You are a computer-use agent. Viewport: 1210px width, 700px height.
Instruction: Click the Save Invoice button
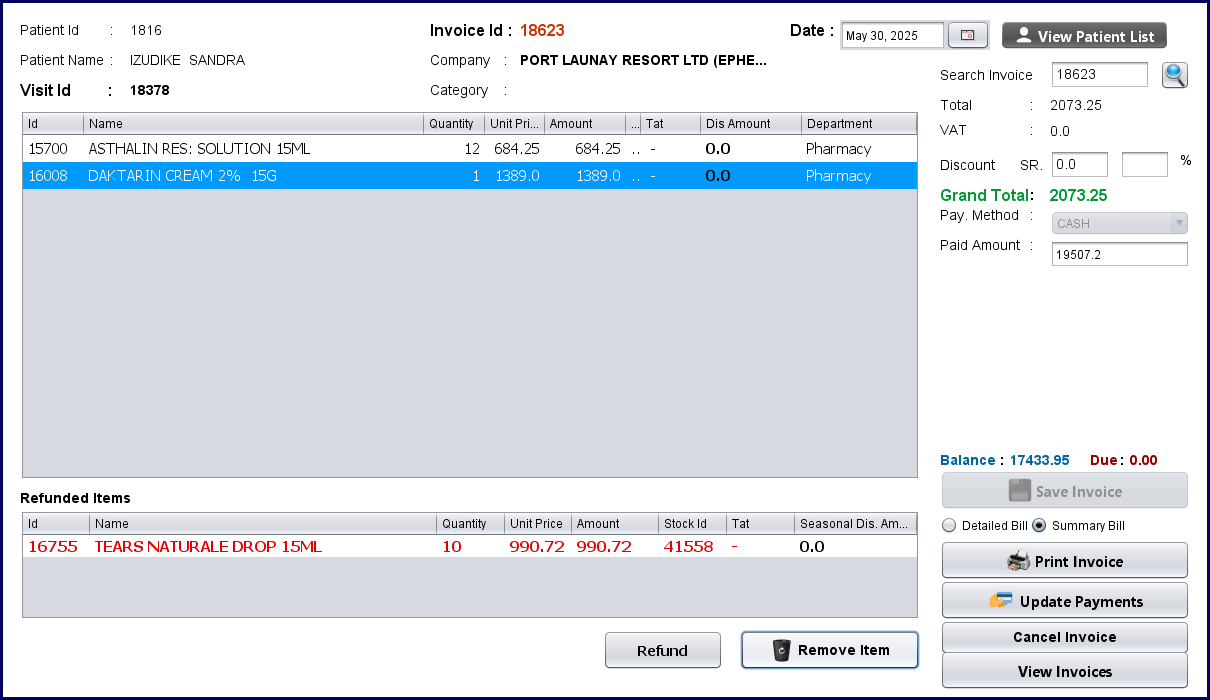1064,491
